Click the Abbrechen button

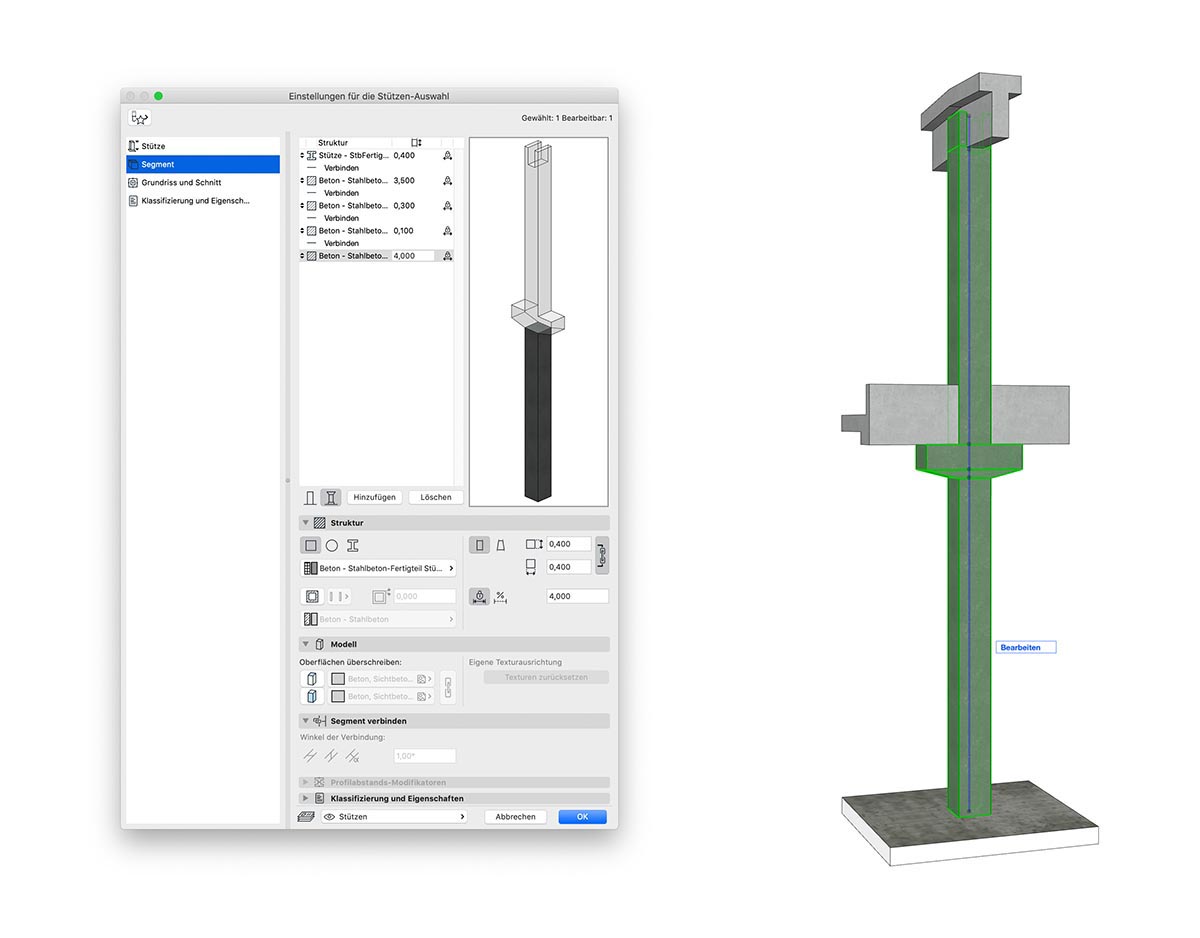tap(516, 817)
